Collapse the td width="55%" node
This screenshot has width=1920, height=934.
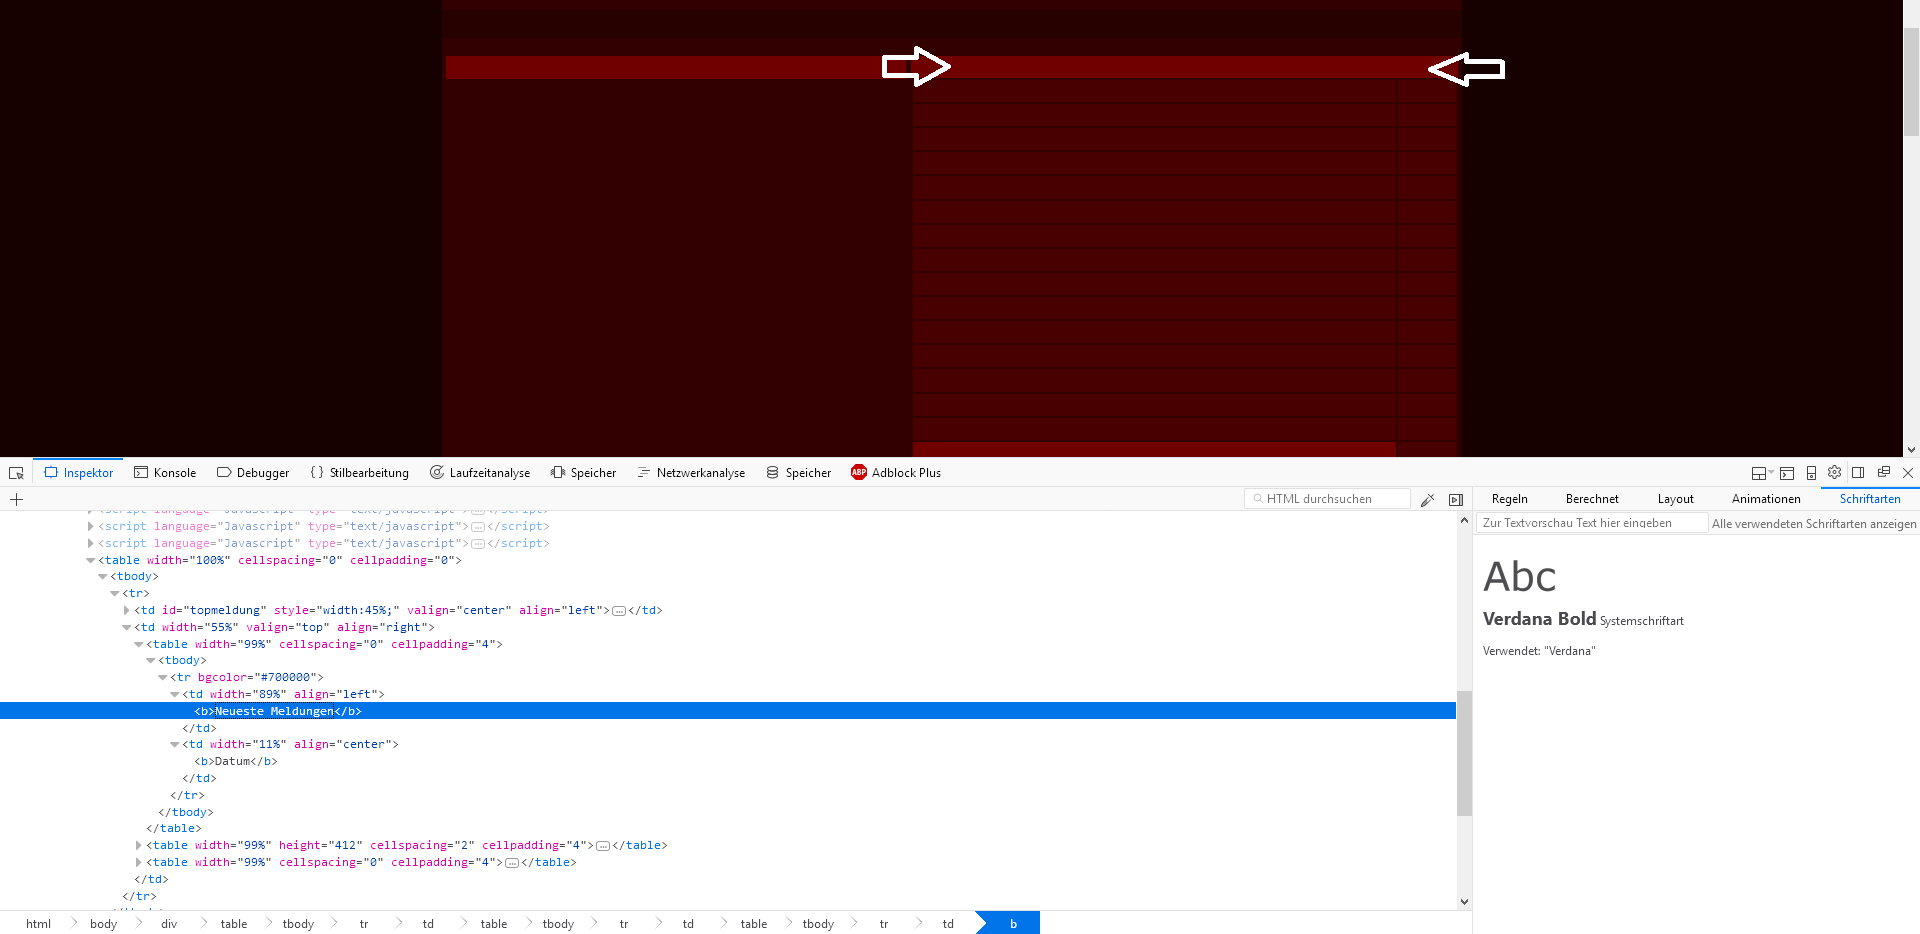127,627
